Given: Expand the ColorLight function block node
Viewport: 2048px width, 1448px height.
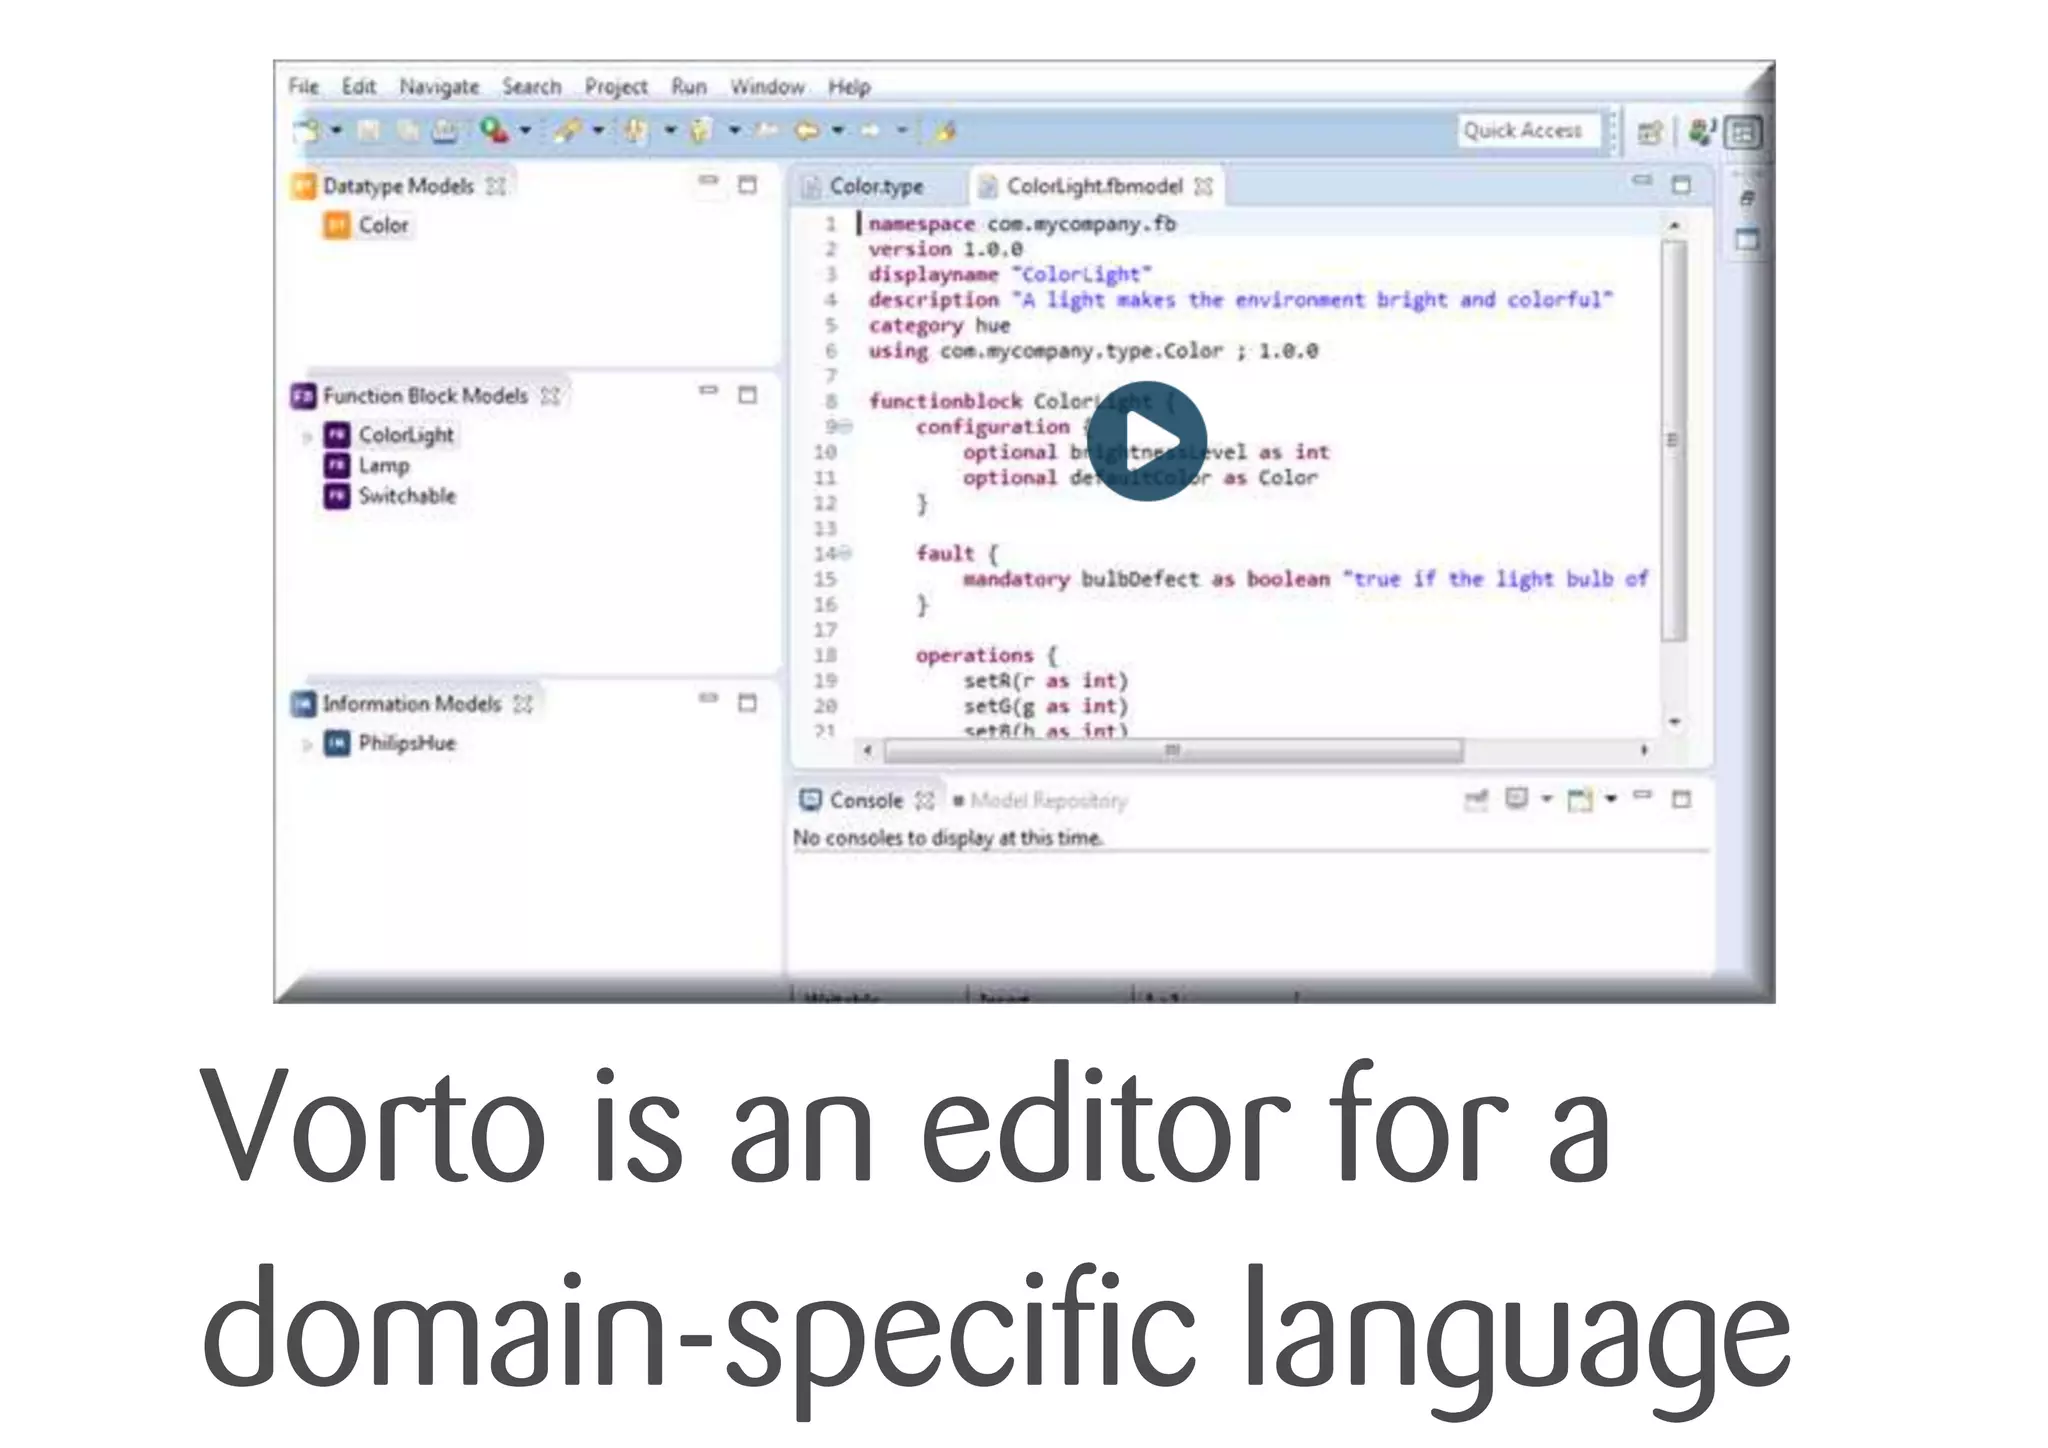Looking at the screenshot, I should [307, 437].
